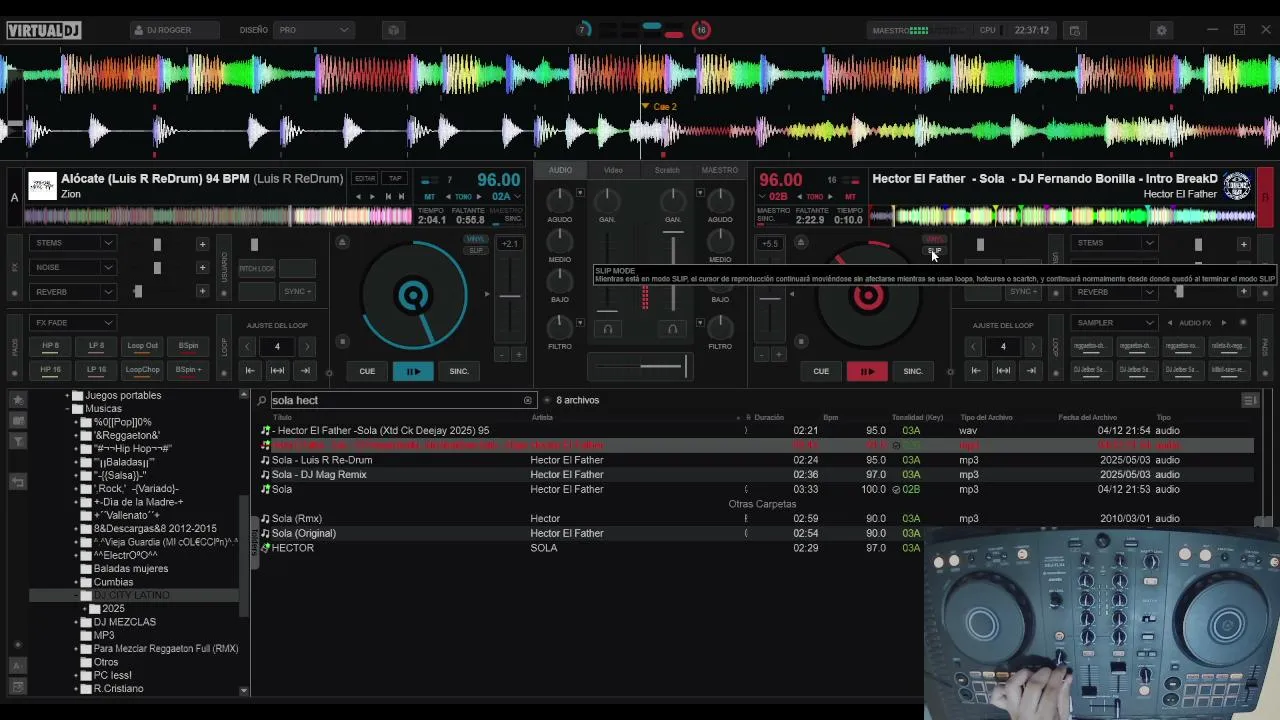Select the DJ MEZCLAS folder

point(125,622)
